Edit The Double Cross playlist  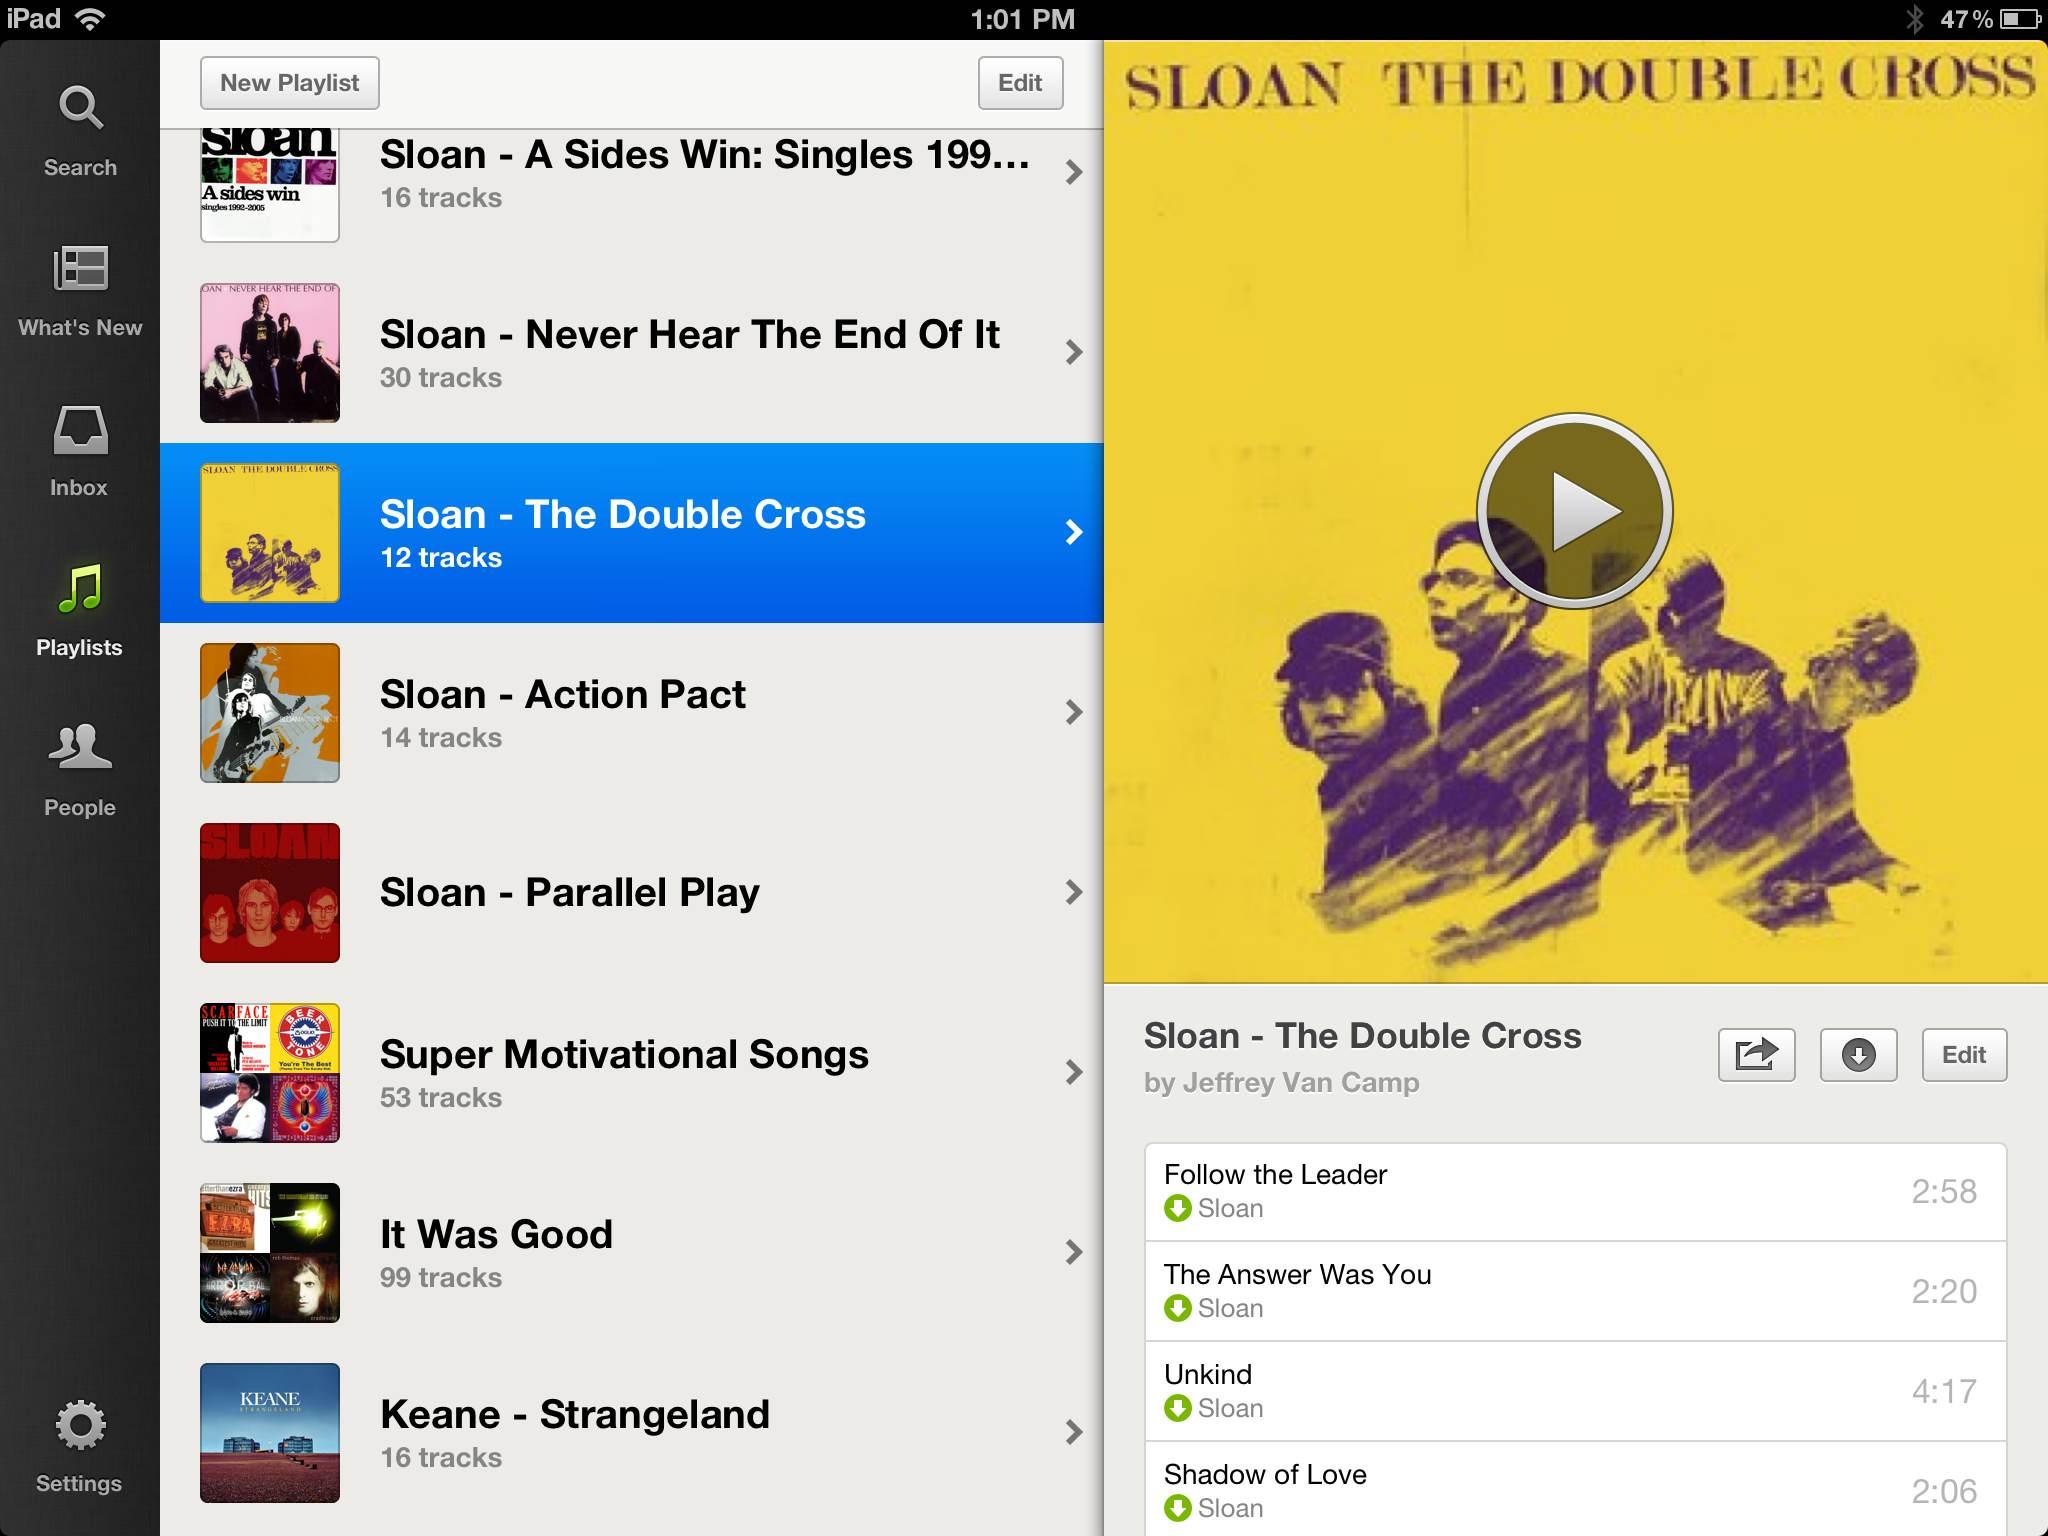[1964, 1054]
